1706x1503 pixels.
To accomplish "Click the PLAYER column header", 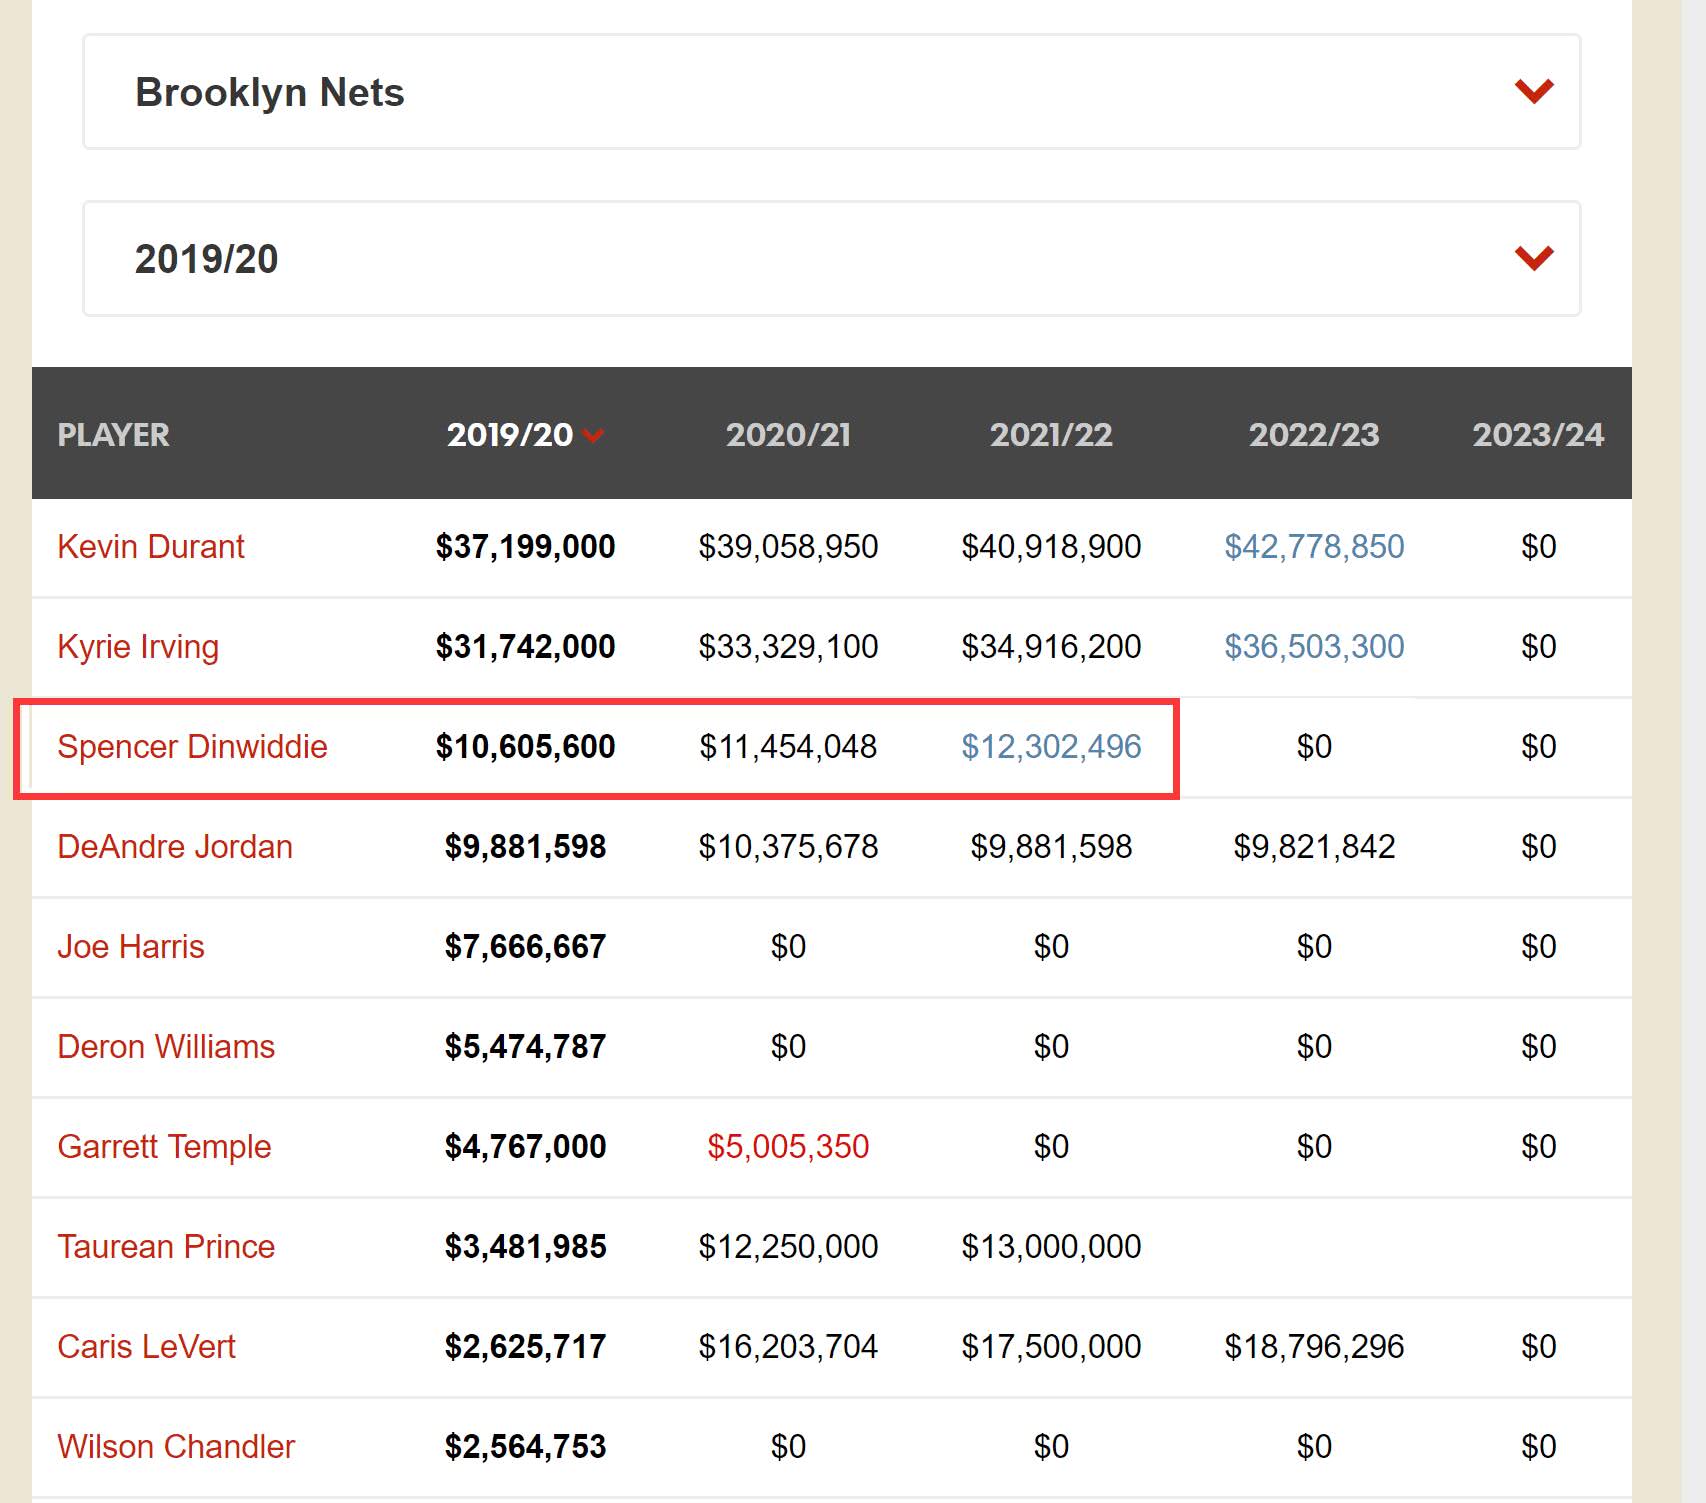I will tap(113, 435).
